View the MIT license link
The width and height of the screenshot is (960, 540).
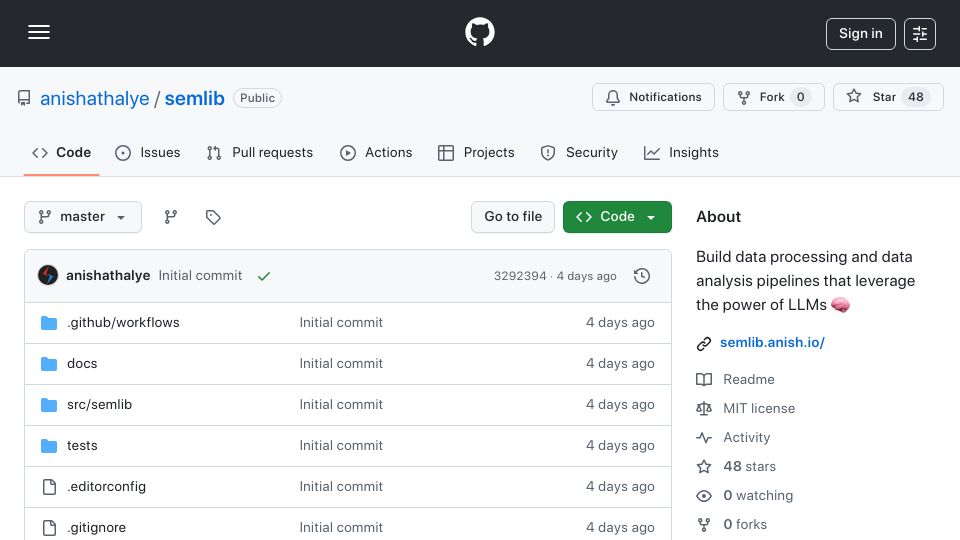pos(759,408)
